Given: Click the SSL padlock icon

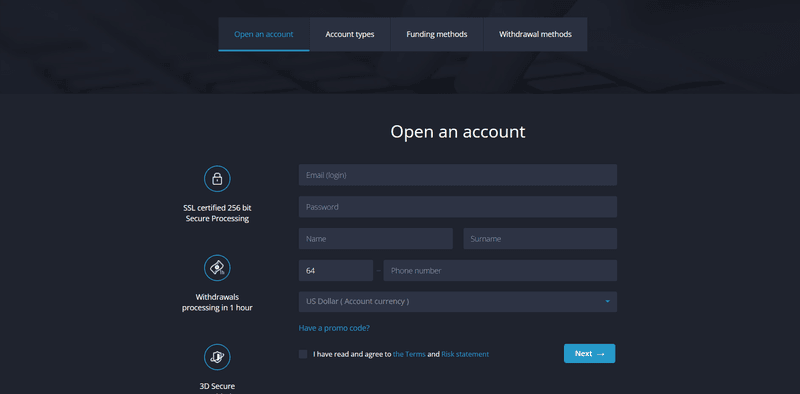Looking at the screenshot, I should pyautogui.click(x=217, y=179).
